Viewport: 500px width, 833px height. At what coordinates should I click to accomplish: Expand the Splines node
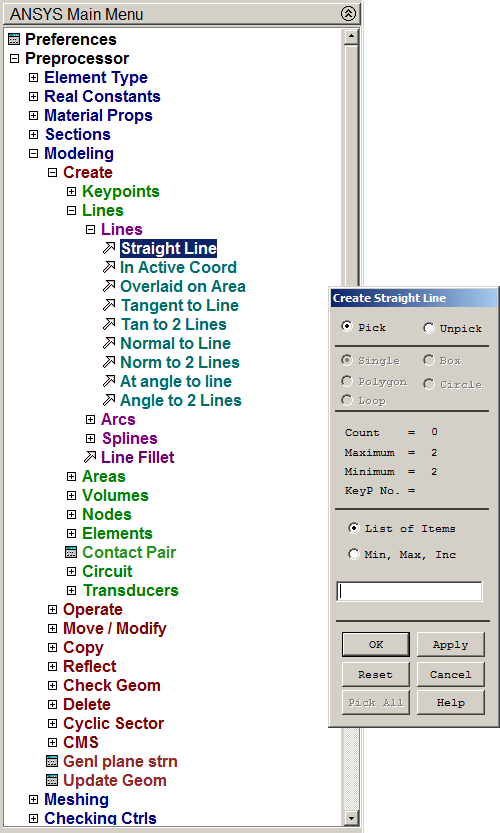point(90,438)
